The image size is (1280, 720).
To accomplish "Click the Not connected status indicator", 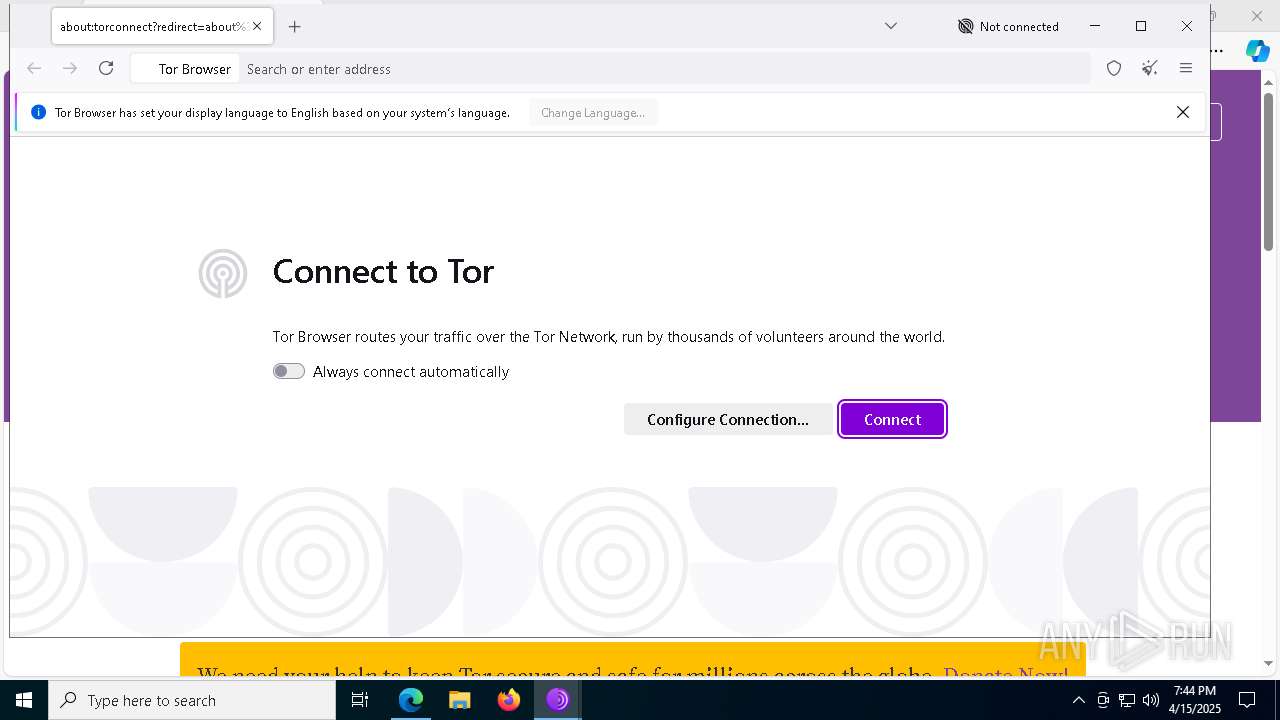I will click(1008, 27).
